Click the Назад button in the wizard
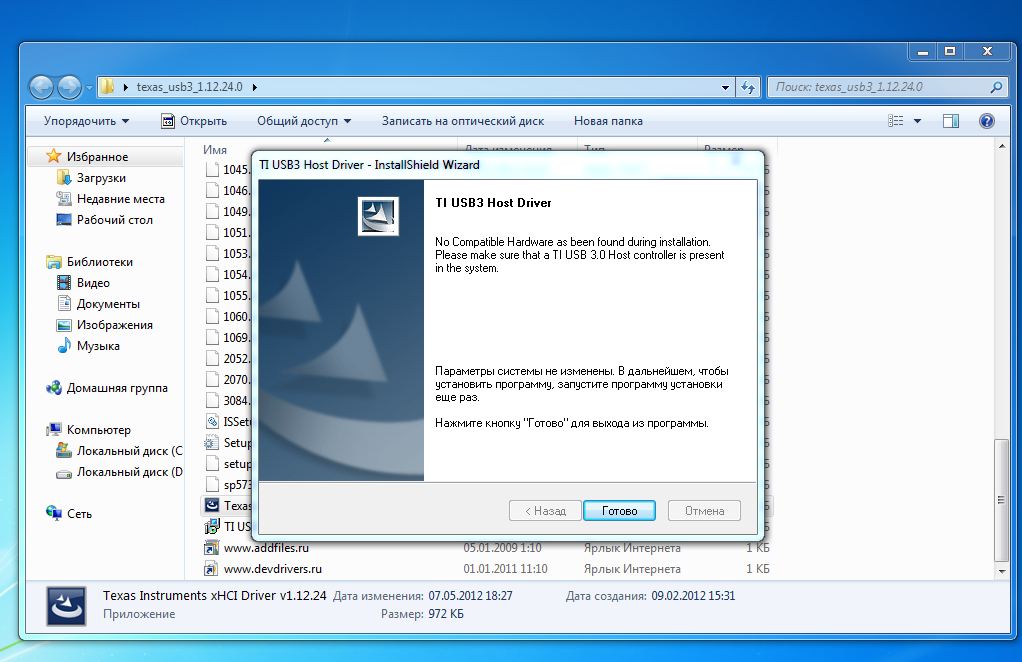The height and width of the screenshot is (662, 1022). tap(546, 511)
